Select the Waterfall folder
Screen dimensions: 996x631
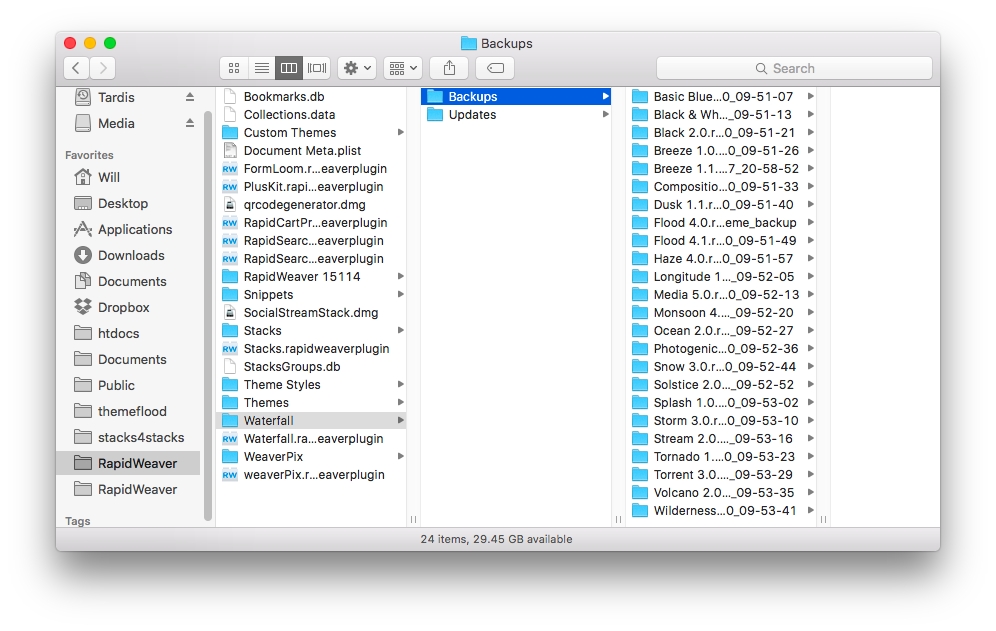coord(311,421)
